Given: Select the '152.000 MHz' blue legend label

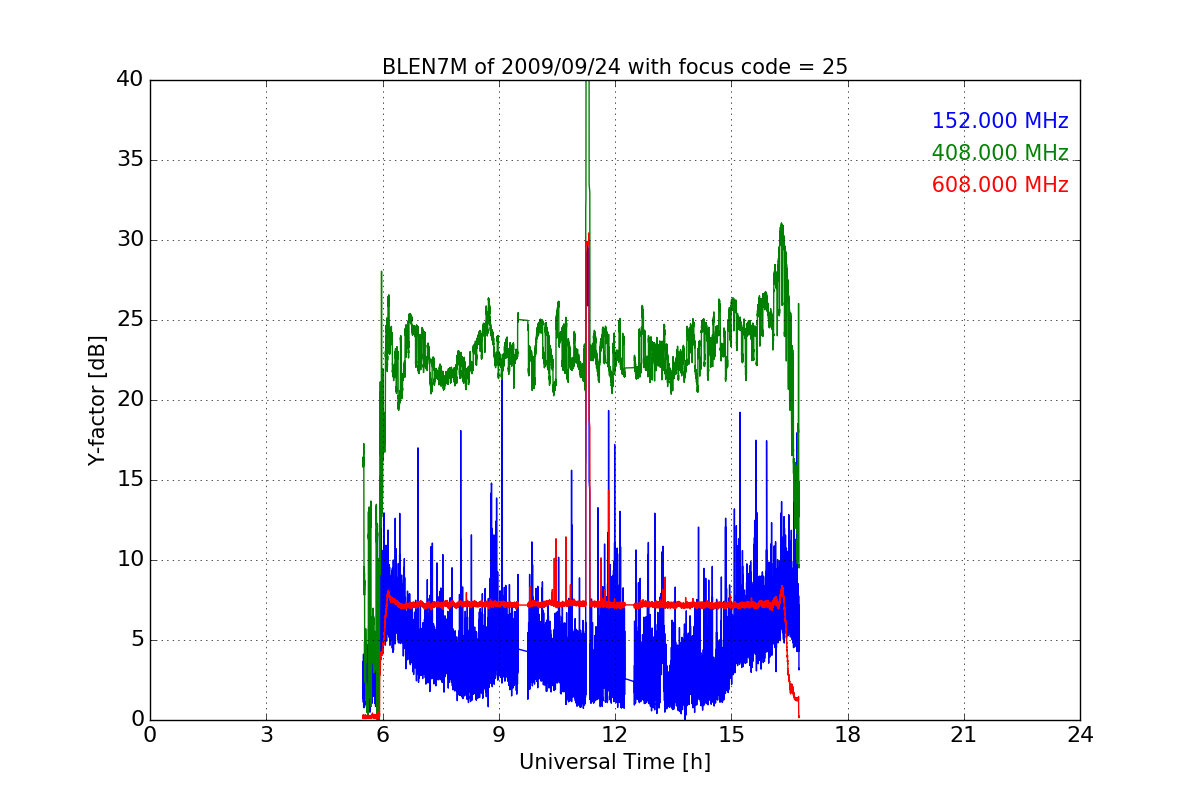Looking at the screenshot, I should click(1000, 121).
